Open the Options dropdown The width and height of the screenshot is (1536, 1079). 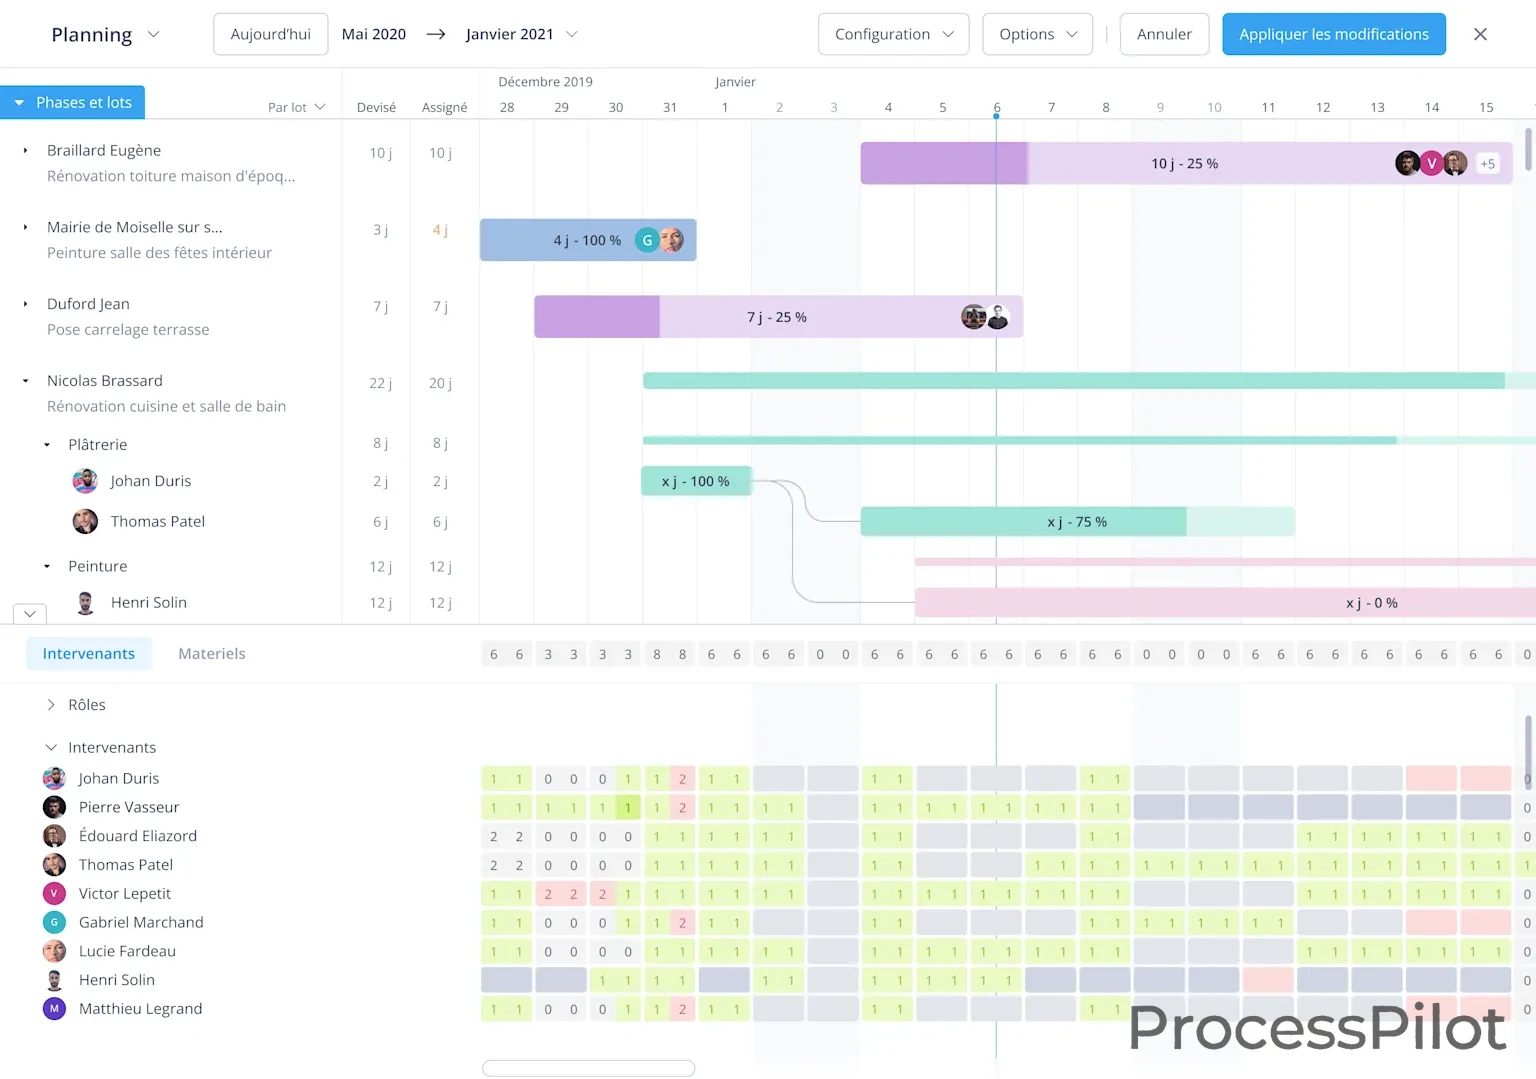point(1037,34)
